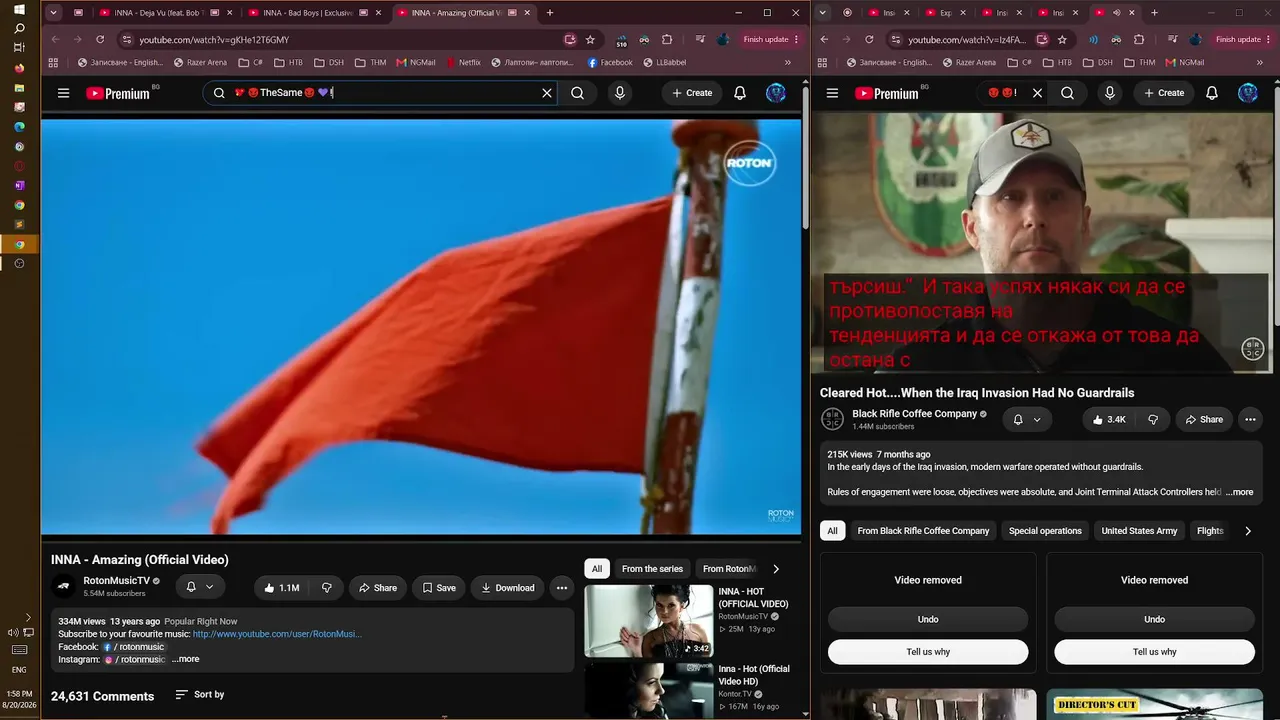Select Special operations chip
Viewport: 1280px width, 720px height.
[x=1045, y=531]
